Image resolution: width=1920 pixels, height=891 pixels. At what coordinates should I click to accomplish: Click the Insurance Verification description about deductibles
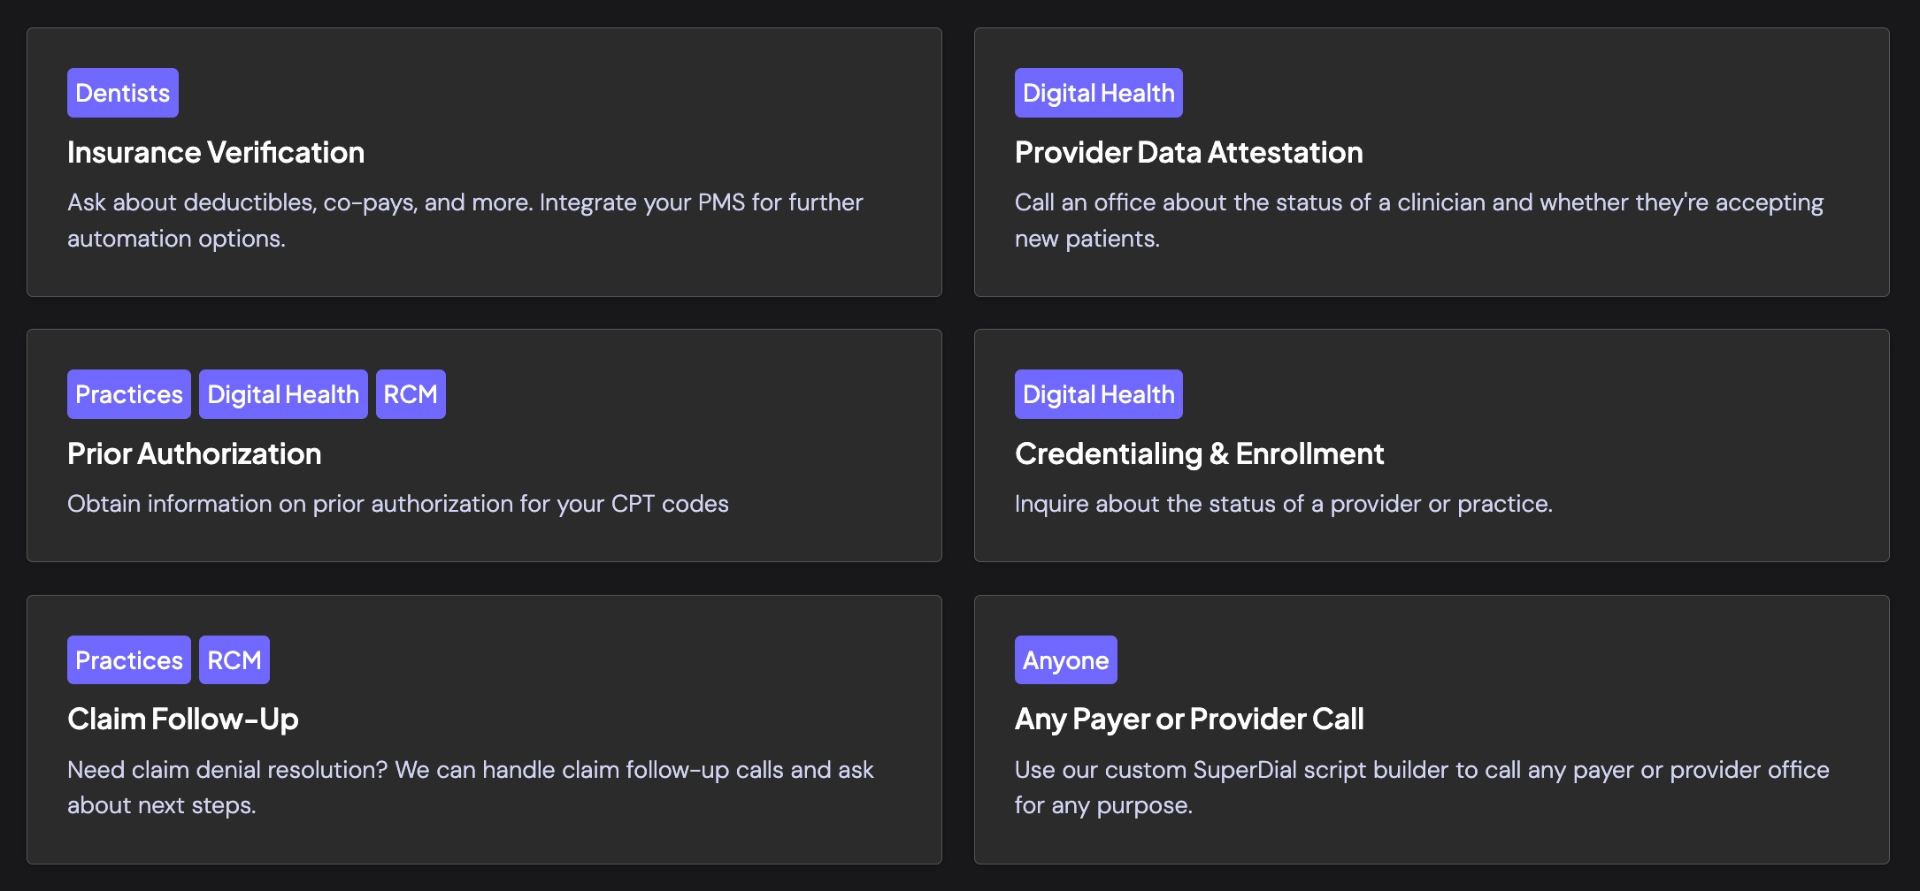point(465,220)
